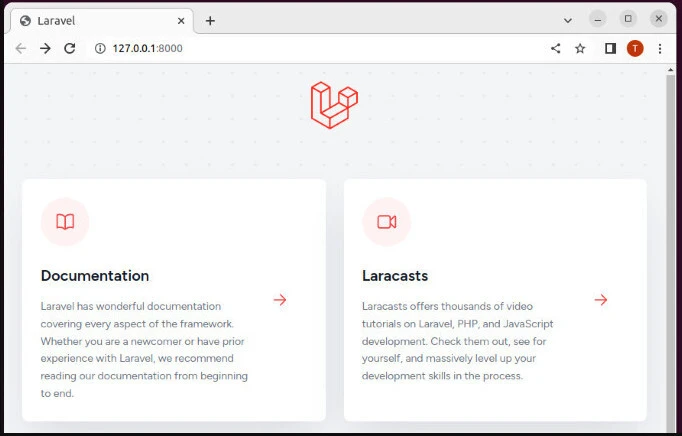Go back with the browser back arrow
Image resolution: width=682 pixels, height=436 pixels.
click(20, 48)
